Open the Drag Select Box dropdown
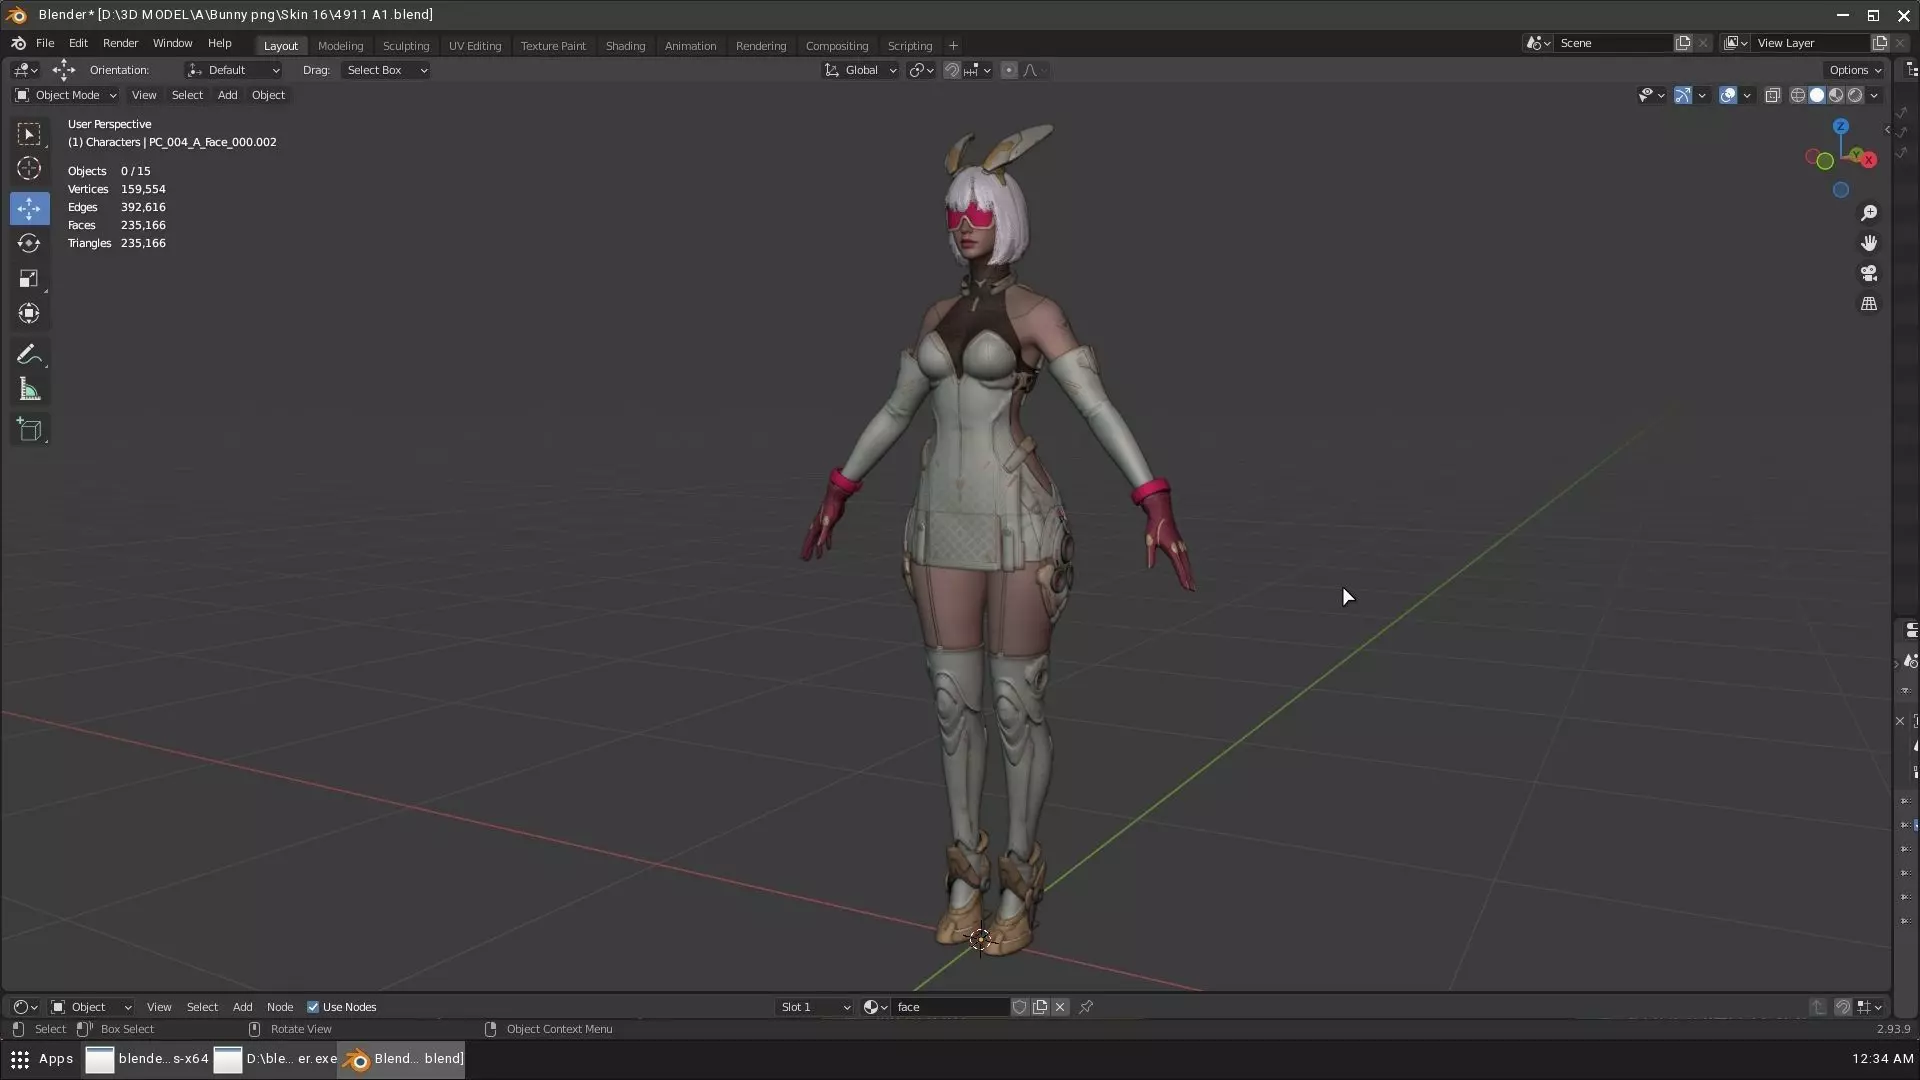Image resolution: width=1920 pixels, height=1080 pixels. 386,70
